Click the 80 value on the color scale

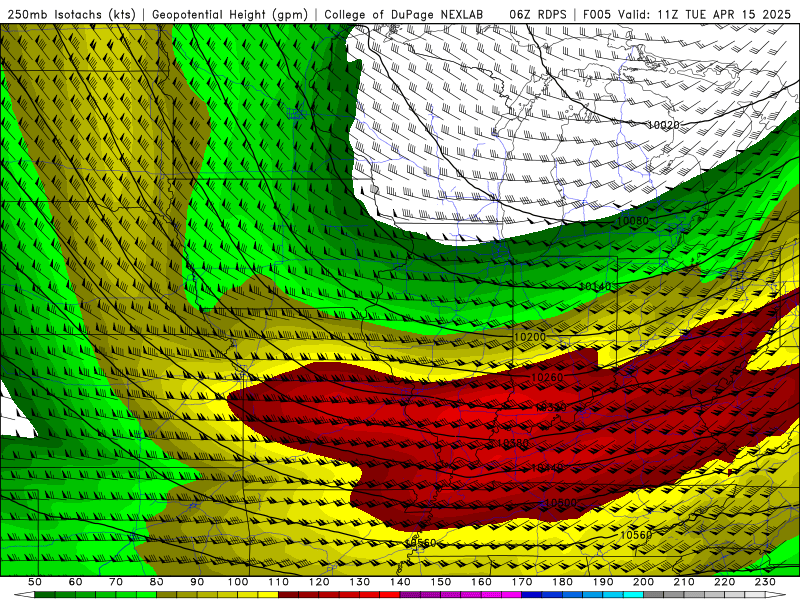click(157, 582)
